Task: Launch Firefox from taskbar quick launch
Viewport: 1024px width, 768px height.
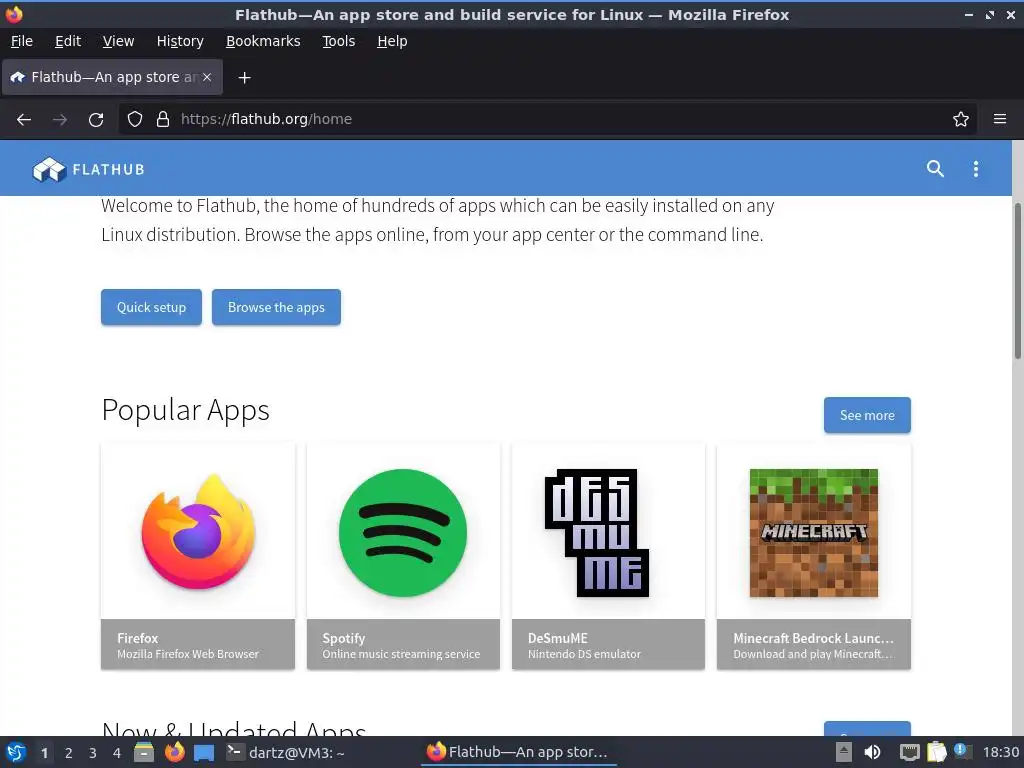Action: click(x=174, y=752)
